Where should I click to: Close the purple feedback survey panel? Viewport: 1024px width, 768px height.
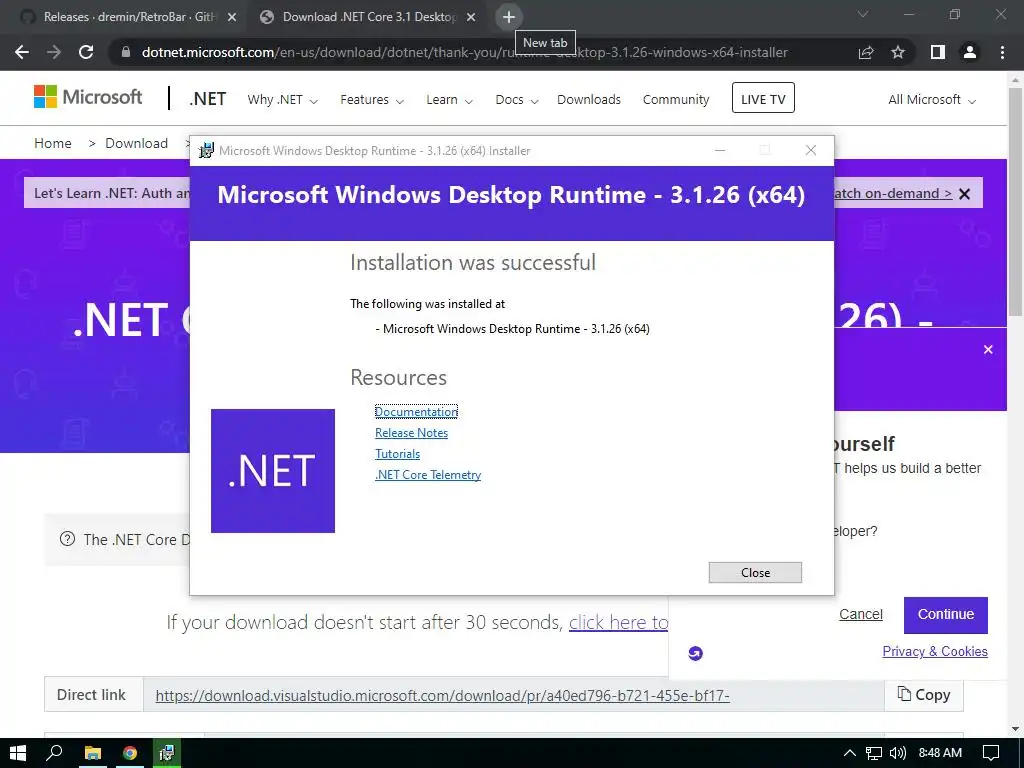click(988, 349)
